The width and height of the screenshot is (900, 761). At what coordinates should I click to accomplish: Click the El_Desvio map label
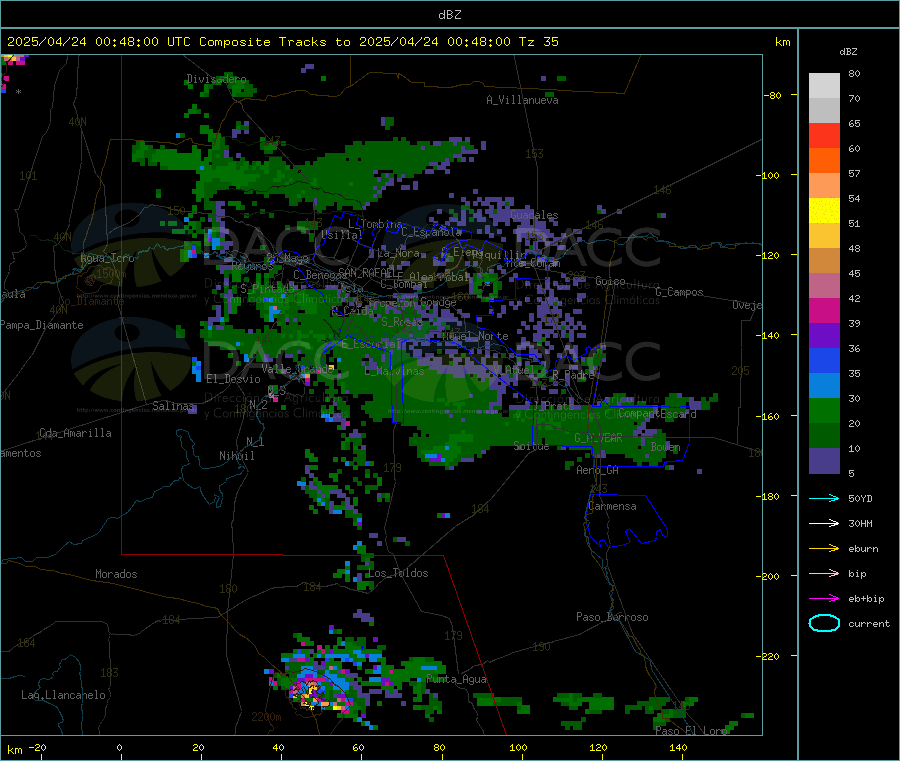tap(234, 379)
